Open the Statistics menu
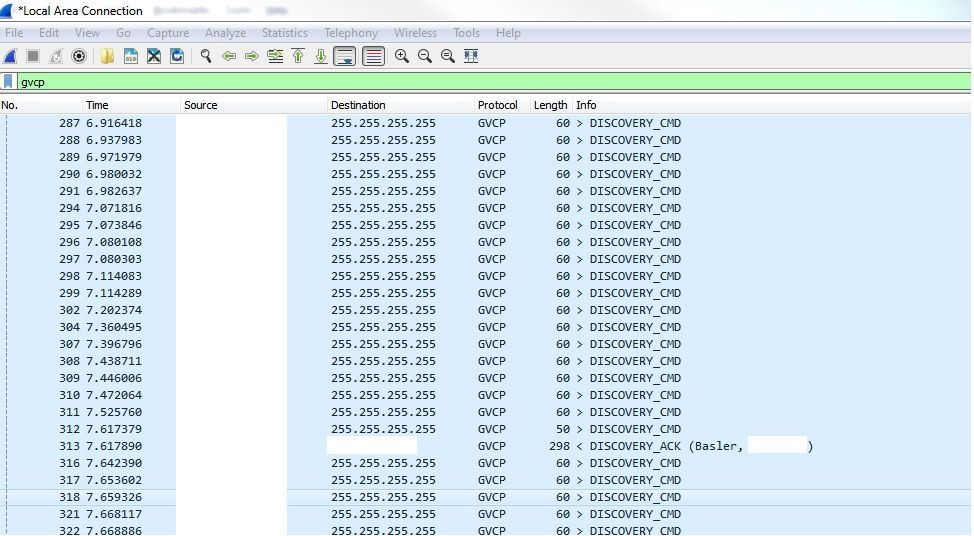Viewport: 974px width, 536px height. pyautogui.click(x=284, y=33)
